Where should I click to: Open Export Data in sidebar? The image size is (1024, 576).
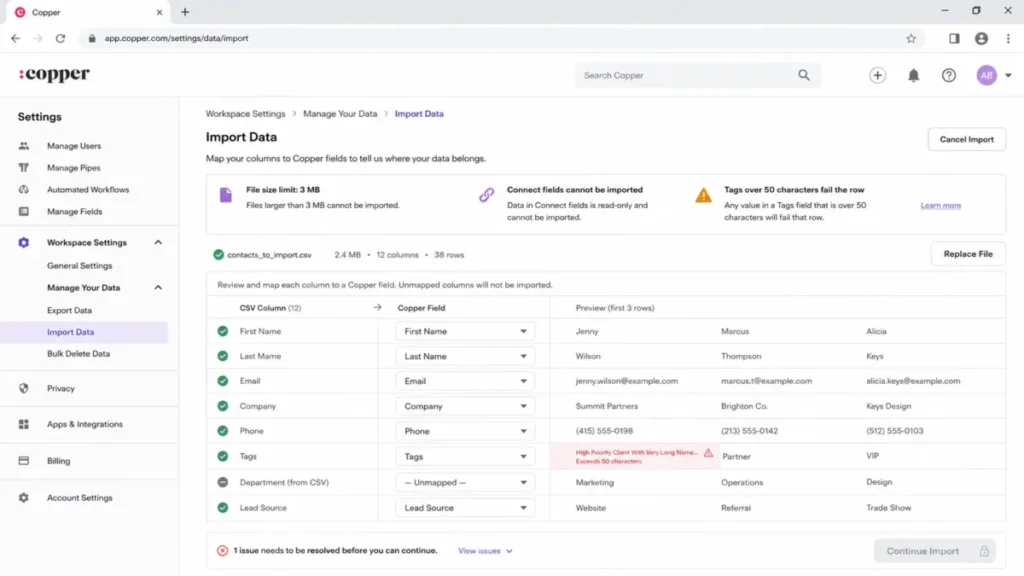[69, 310]
